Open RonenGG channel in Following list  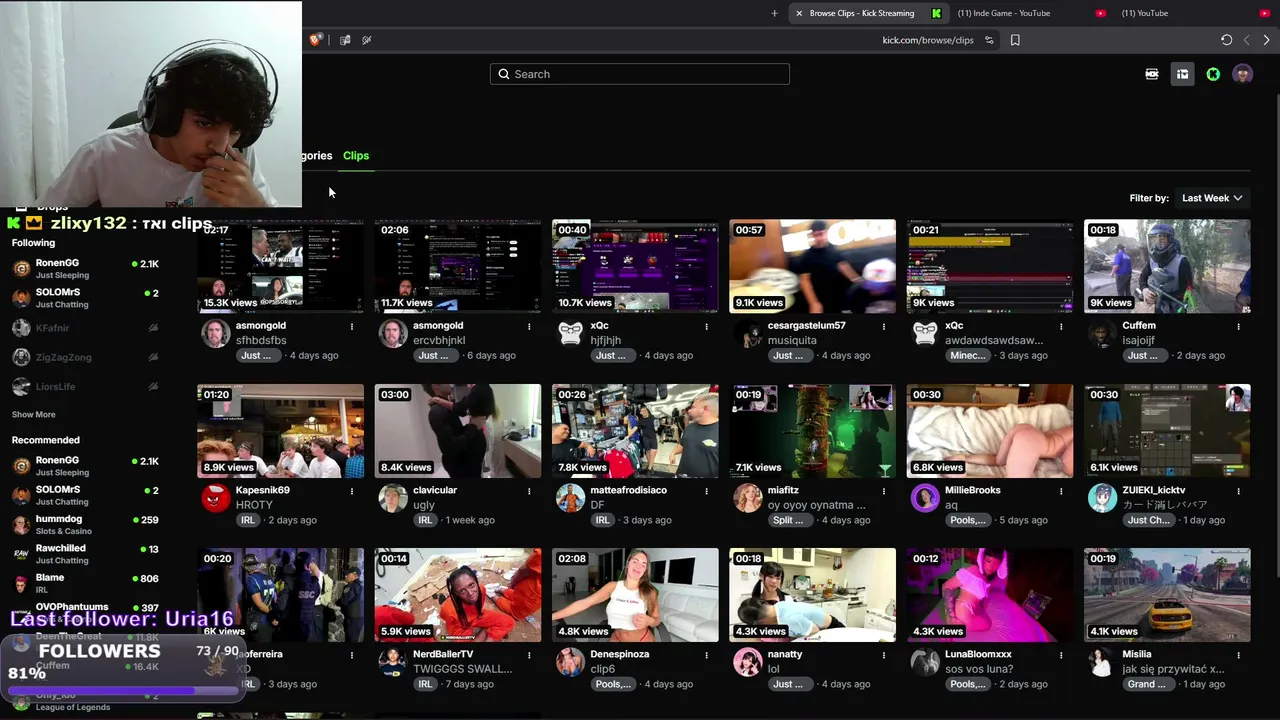click(85, 269)
